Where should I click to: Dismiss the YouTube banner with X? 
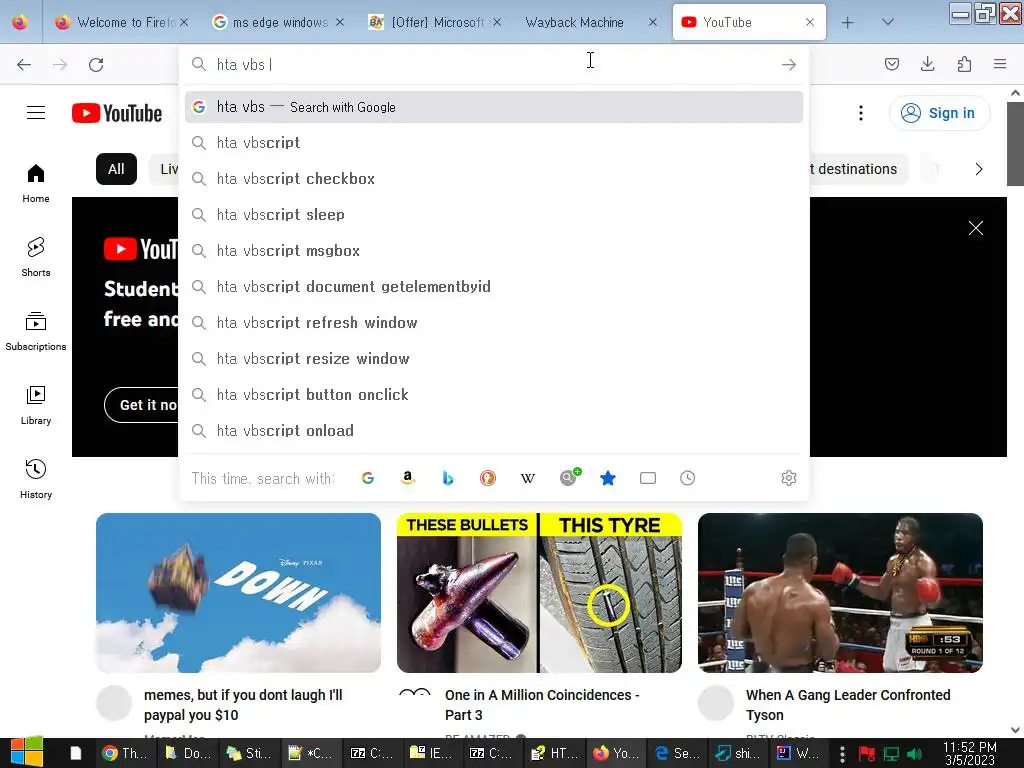(x=976, y=228)
